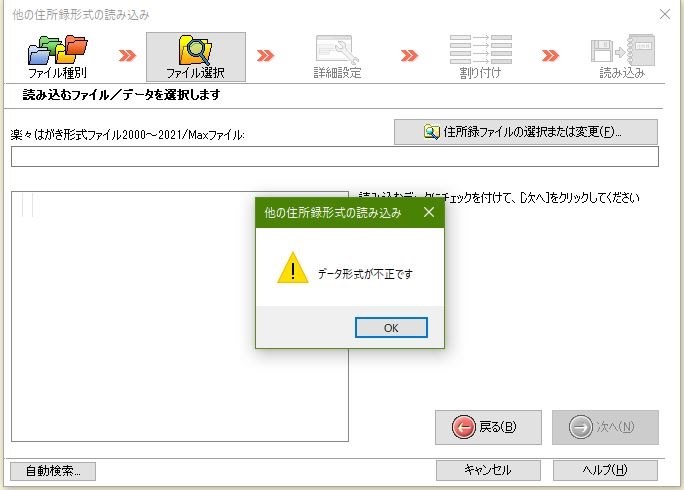
Task: Click the 読み込み step icon
Action: [x=622, y=56]
